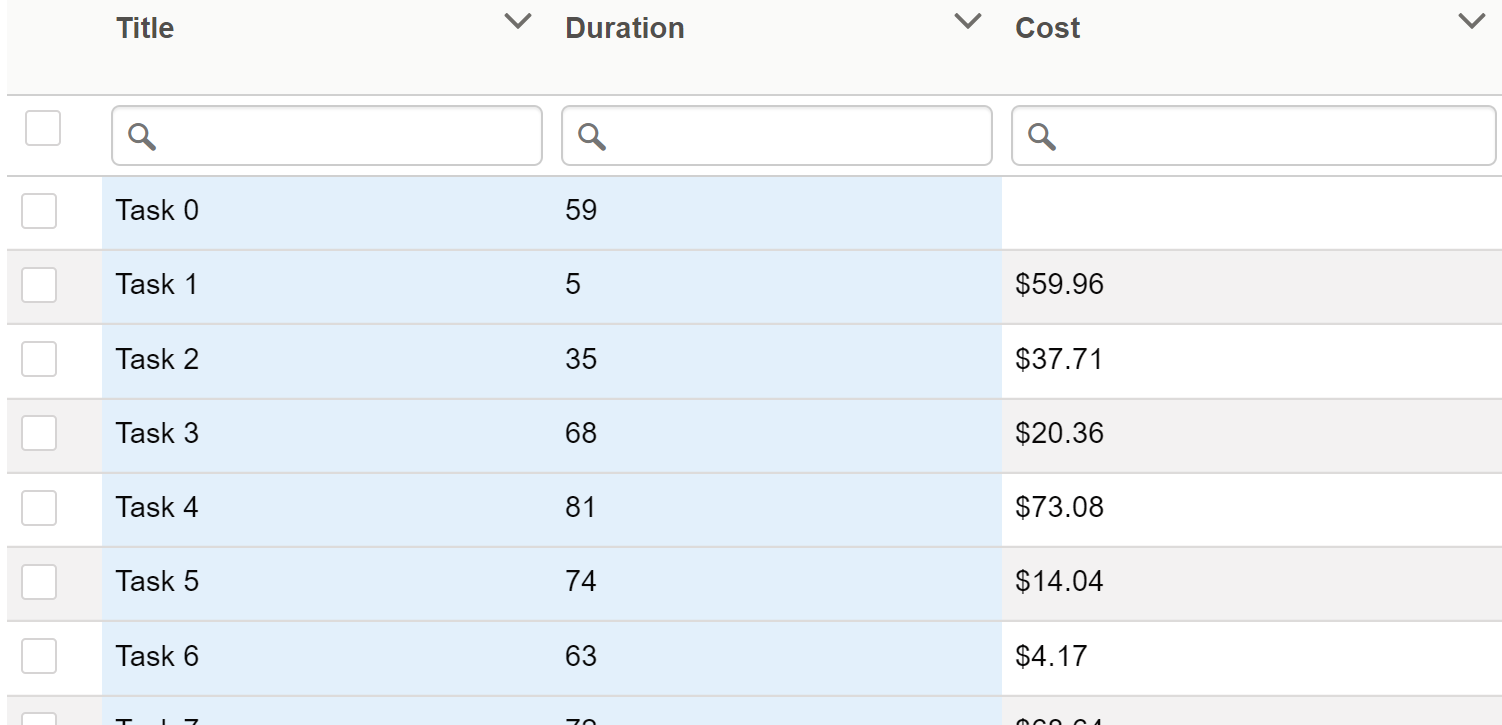
Task: Check the checkbox for Task 0
Action: [x=38, y=211]
